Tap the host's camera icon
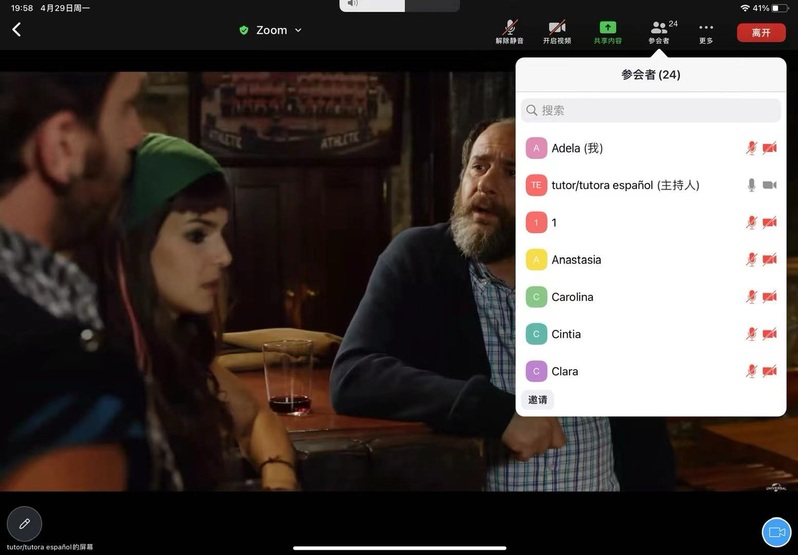This screenshot has height=555, width=798. pos(770,185)
